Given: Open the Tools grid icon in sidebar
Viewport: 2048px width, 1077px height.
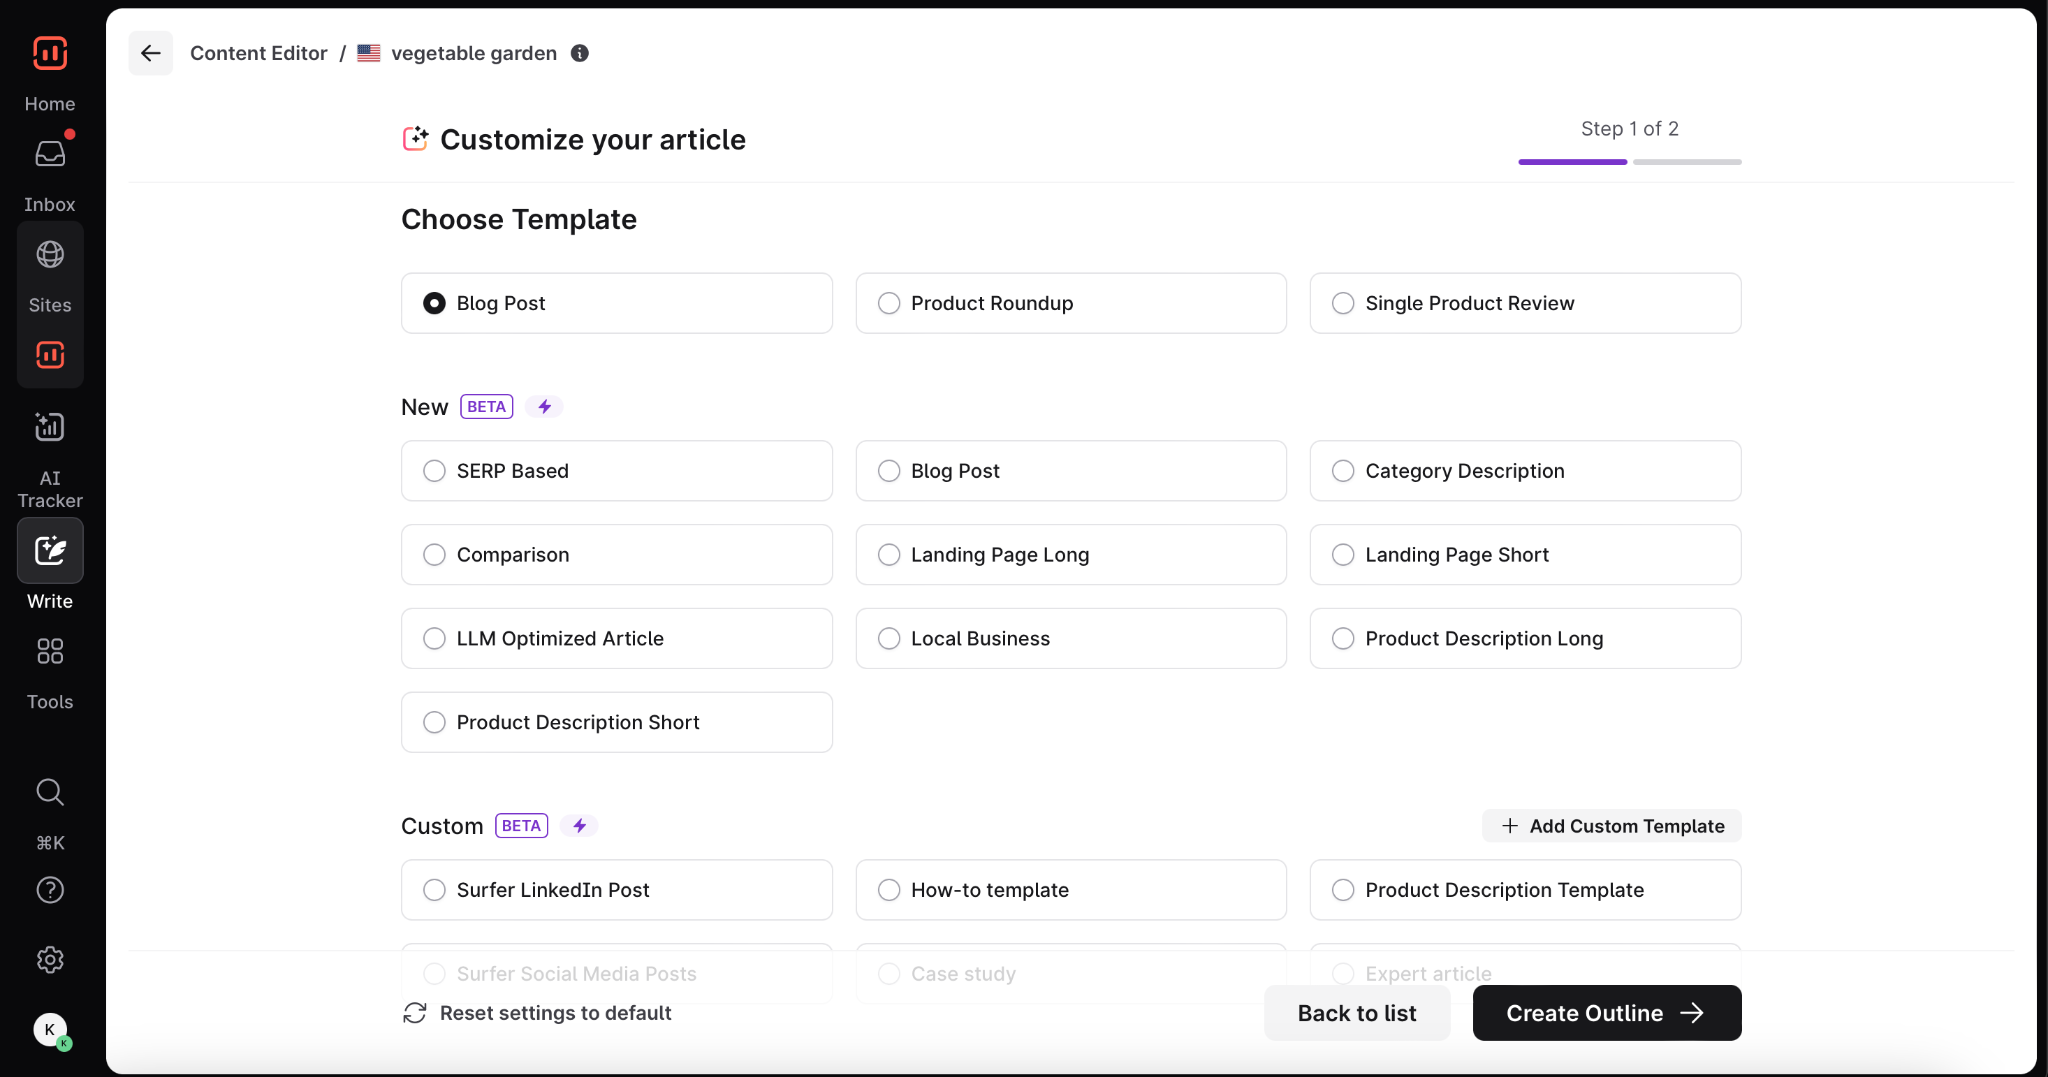Looking at the screenshot, I should [x=50, y=652].
